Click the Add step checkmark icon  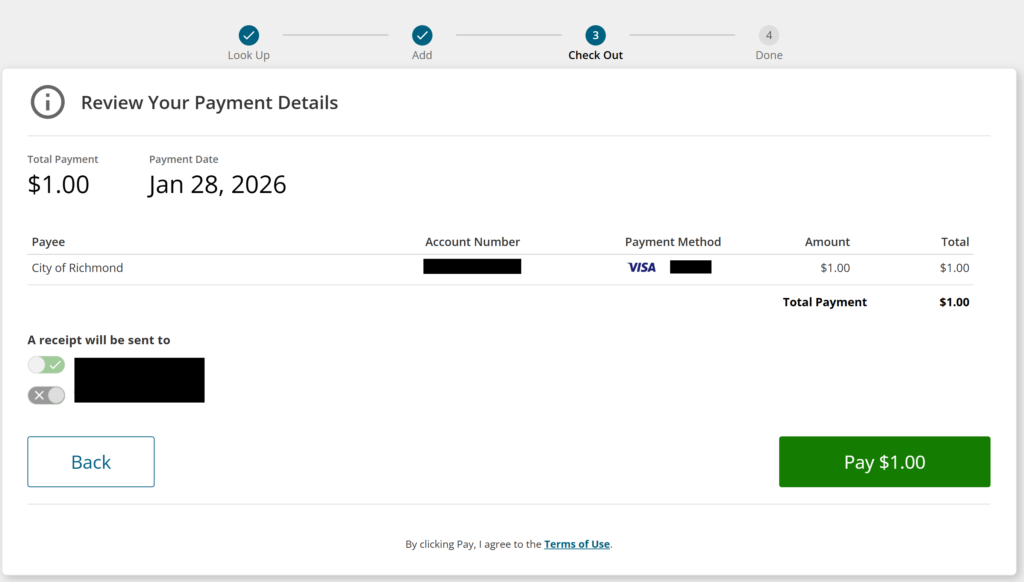[x=422, y=35]
